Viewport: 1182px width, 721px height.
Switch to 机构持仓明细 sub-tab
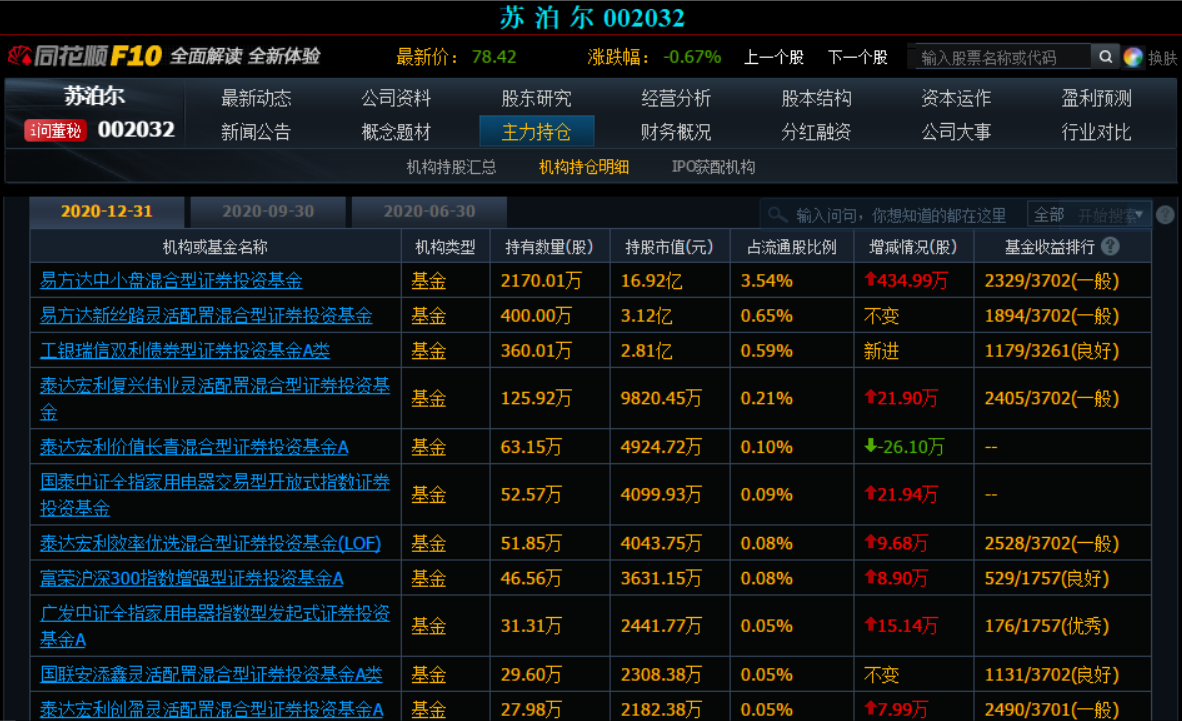(583, 167)
